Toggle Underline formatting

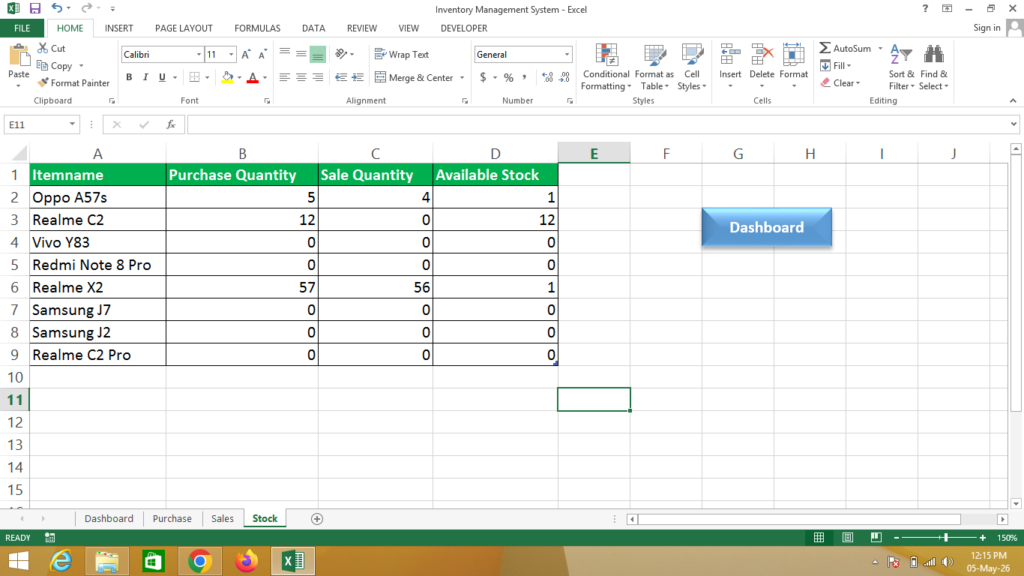point(162,77)
